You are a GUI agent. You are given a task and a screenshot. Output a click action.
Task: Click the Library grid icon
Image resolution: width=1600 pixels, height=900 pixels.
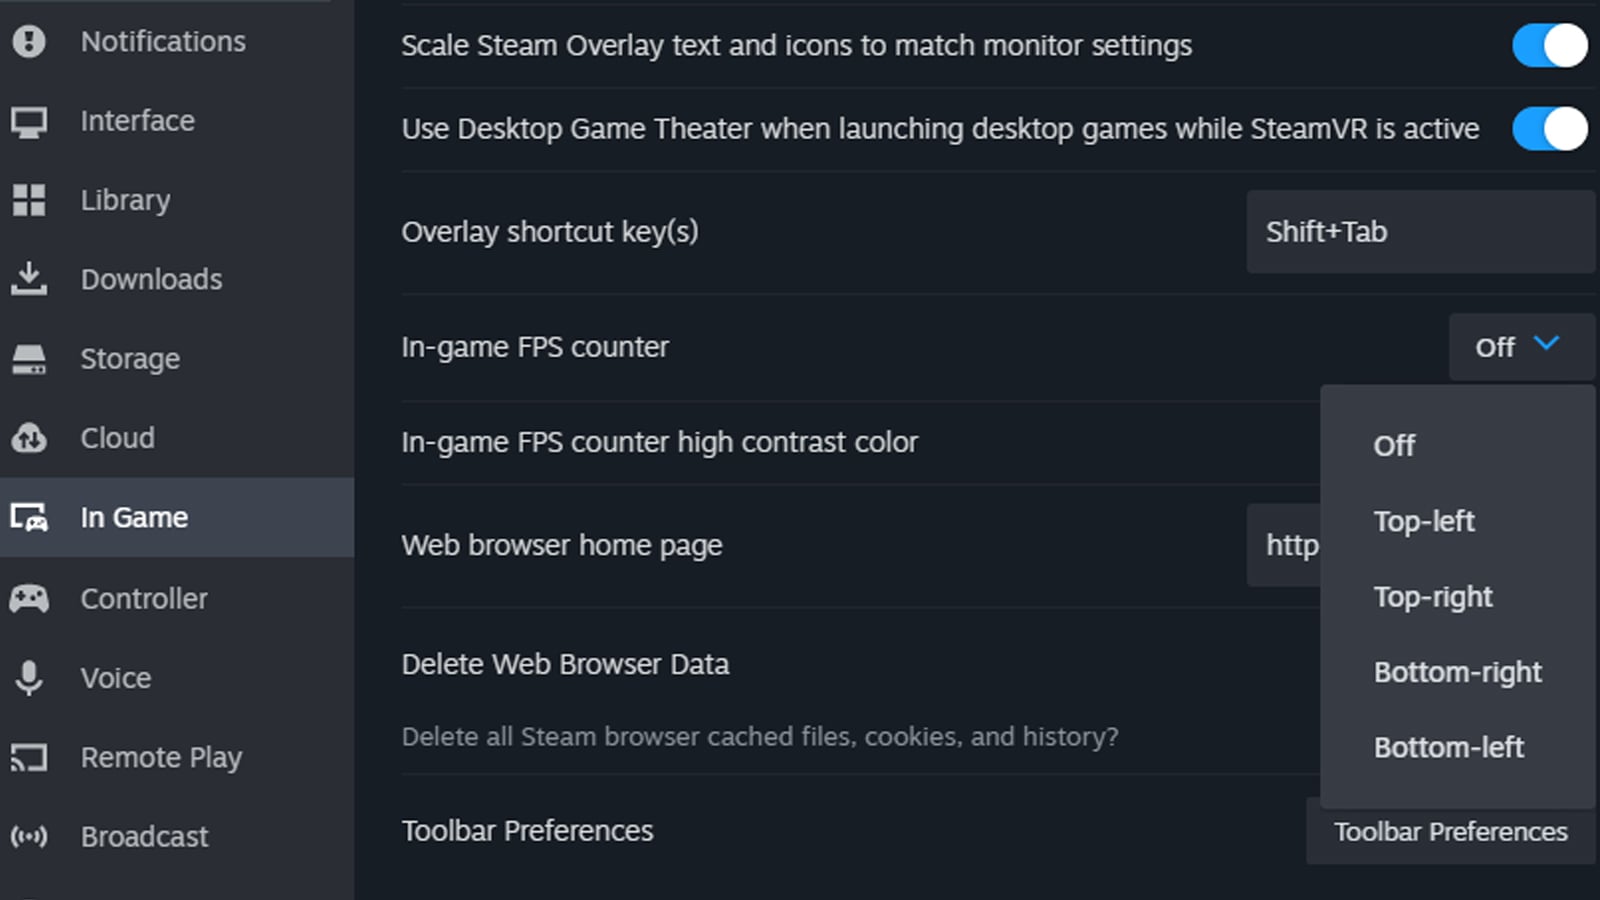[30, 200]
